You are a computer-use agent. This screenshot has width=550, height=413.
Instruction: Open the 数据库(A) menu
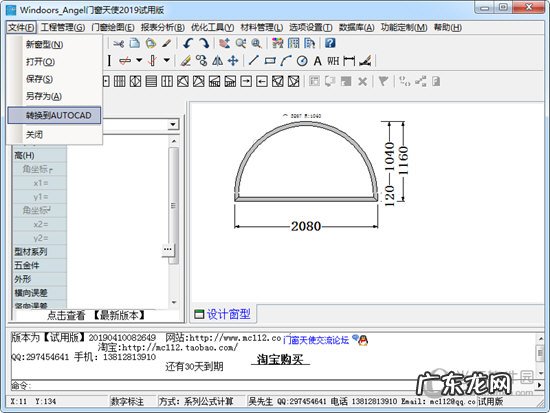pyautogui.click(x=357, y=27)
